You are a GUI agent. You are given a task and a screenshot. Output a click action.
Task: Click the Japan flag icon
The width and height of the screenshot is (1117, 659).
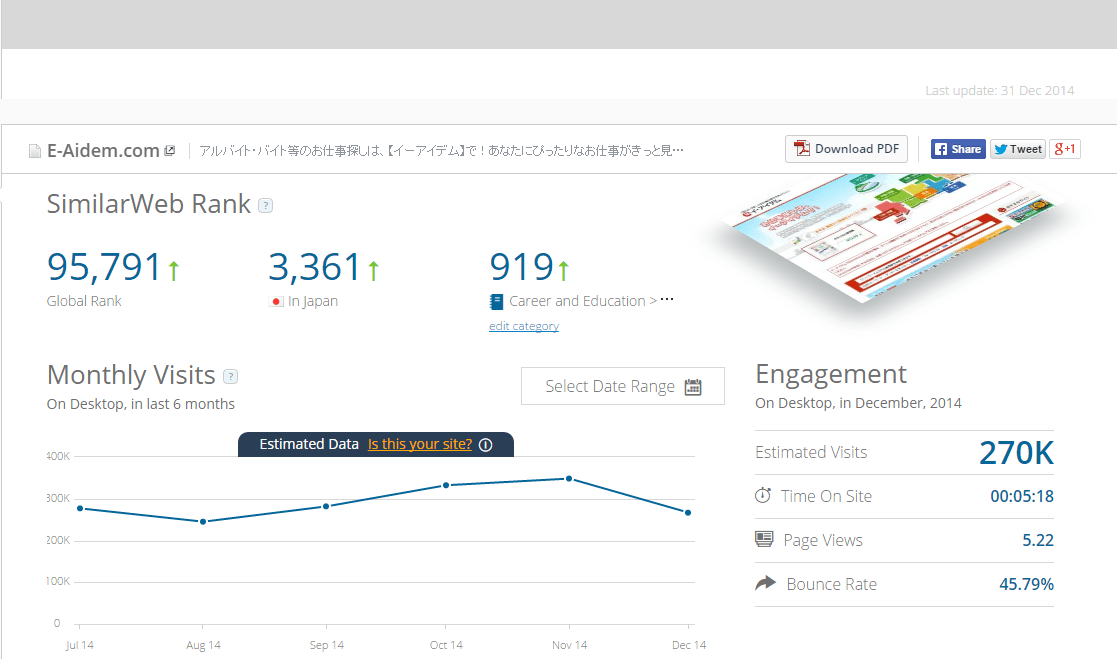pos(276,301)
